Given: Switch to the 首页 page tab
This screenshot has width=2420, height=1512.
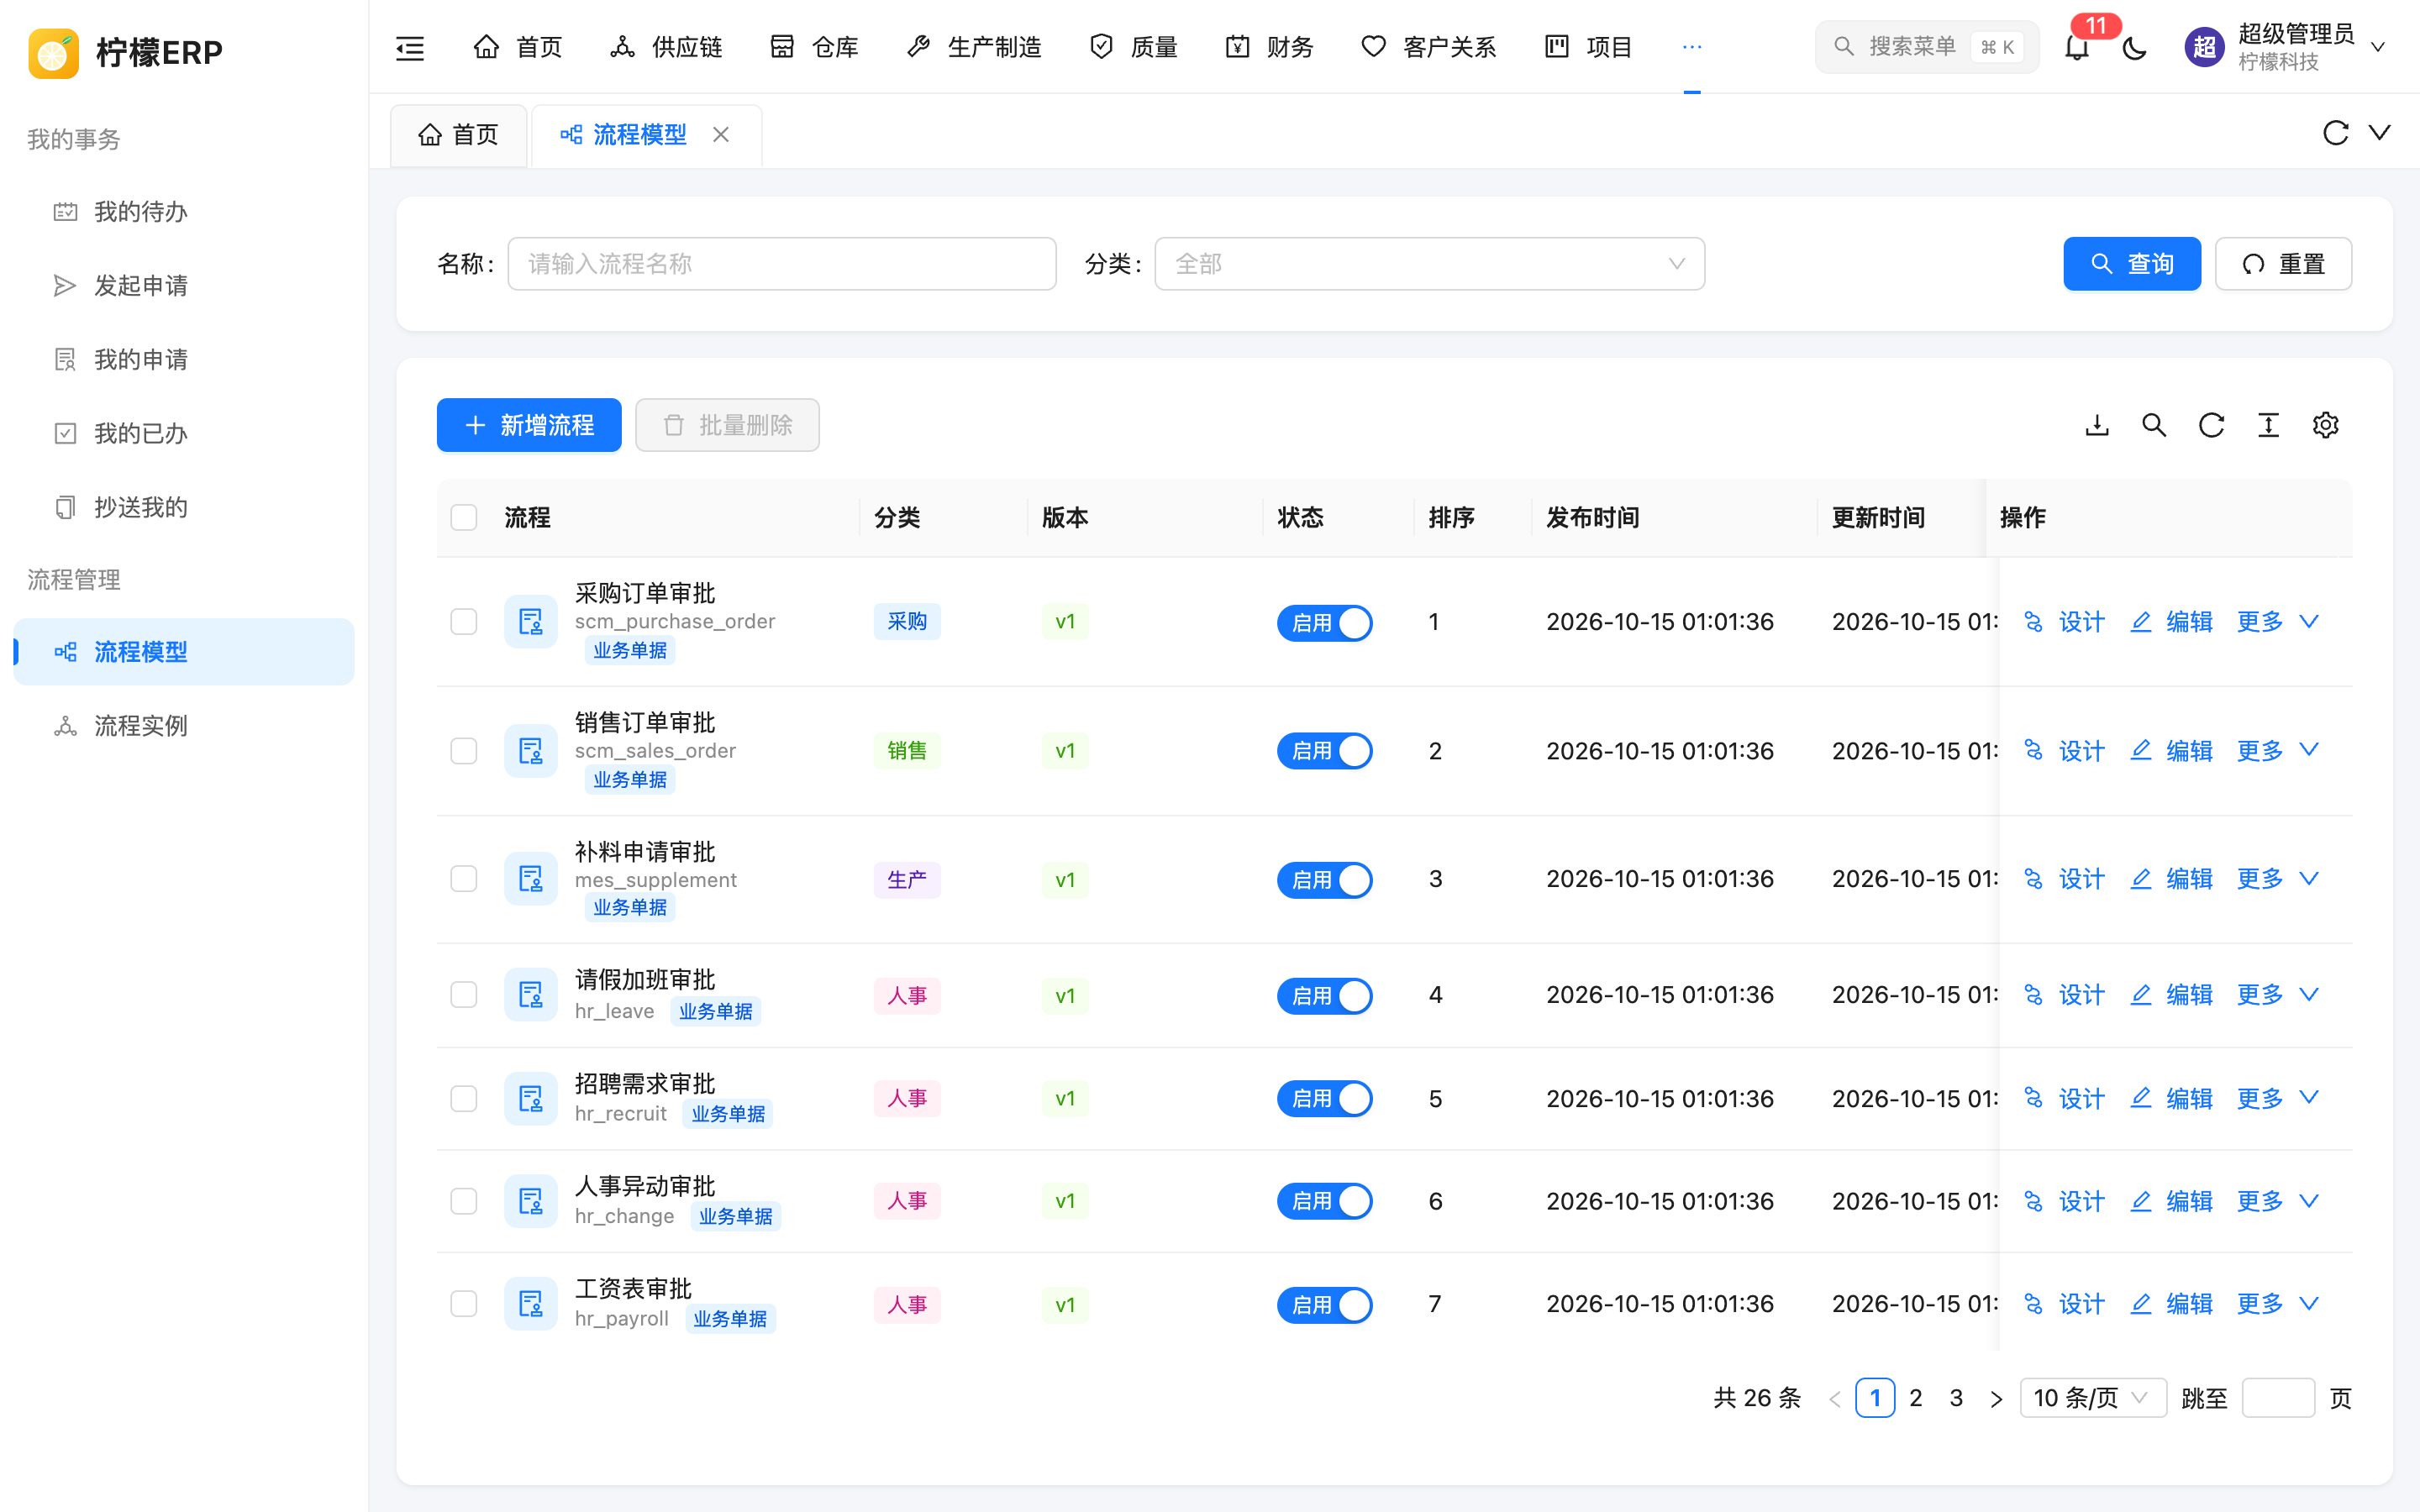Looking at the screenshot, I should tap(458, 135).
